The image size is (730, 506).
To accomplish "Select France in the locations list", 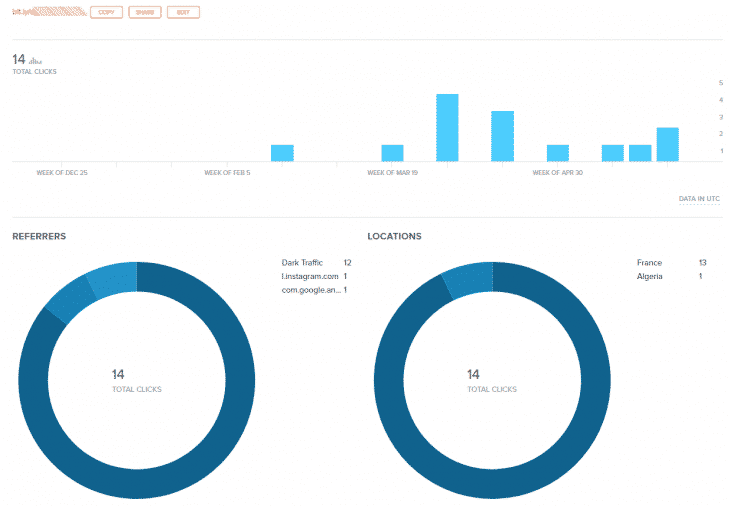I will (x=649, y=262).
